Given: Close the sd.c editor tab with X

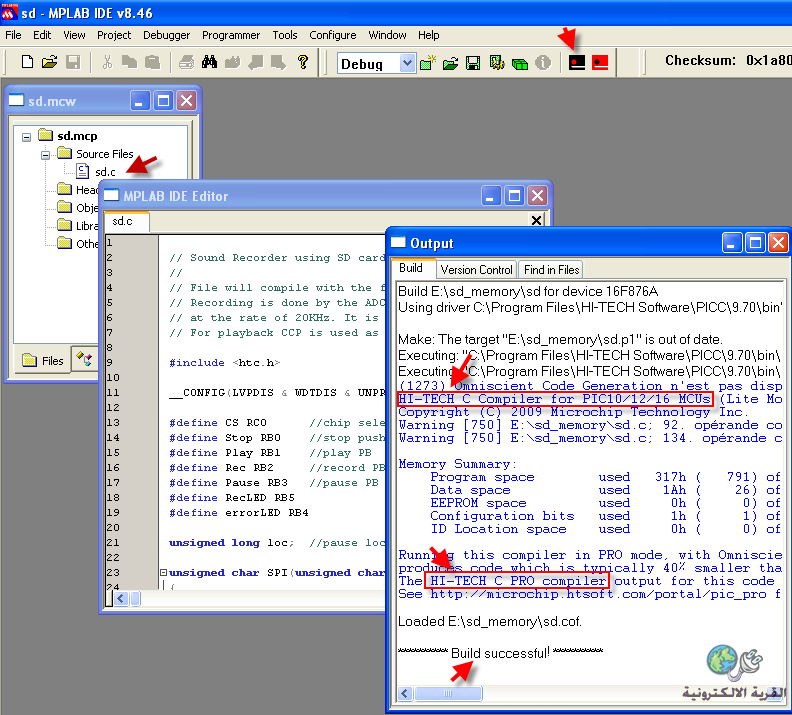Looking at the screenshot, I should tap(536, 220).
